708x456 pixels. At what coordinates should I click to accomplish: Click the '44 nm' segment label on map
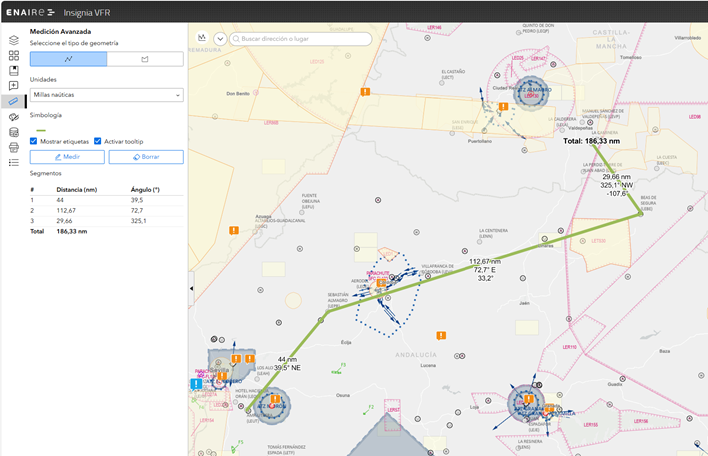point(287,359)
